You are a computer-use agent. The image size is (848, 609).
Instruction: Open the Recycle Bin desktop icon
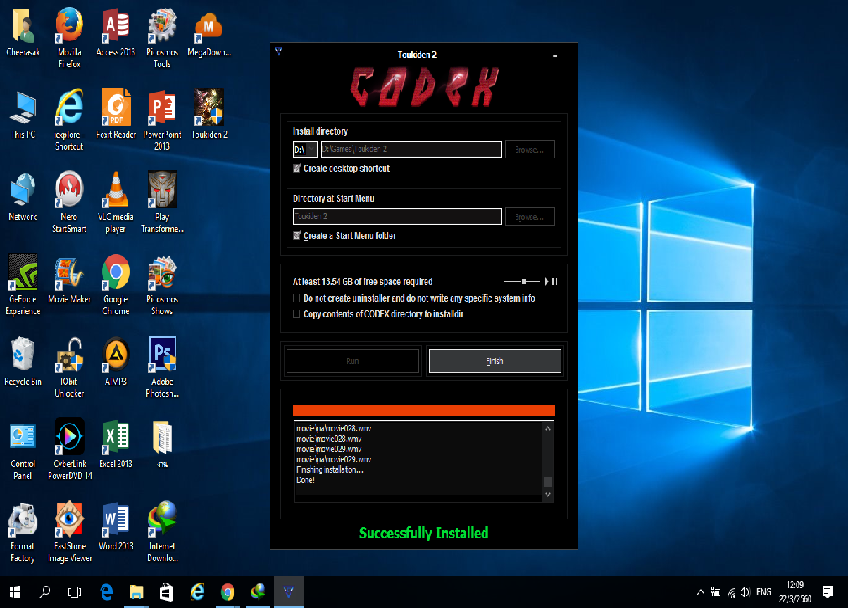click(x=23, y=361)
